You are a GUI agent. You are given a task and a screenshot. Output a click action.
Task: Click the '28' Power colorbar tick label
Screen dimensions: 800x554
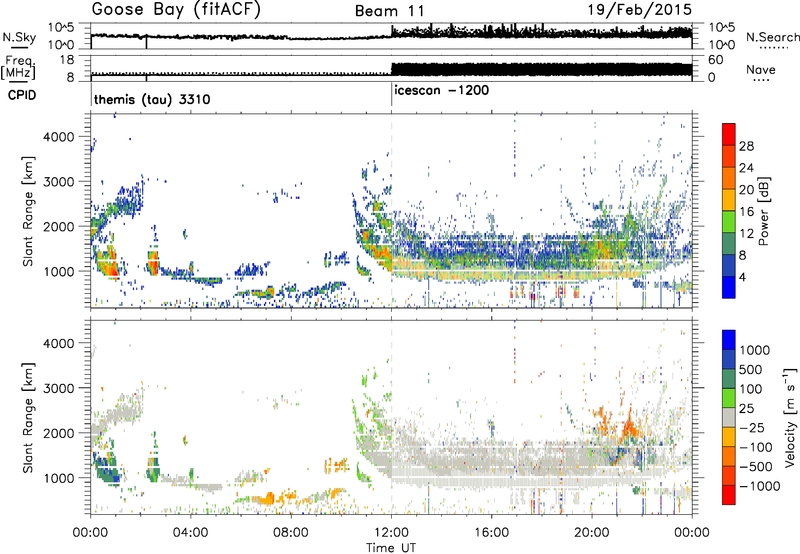746,146
